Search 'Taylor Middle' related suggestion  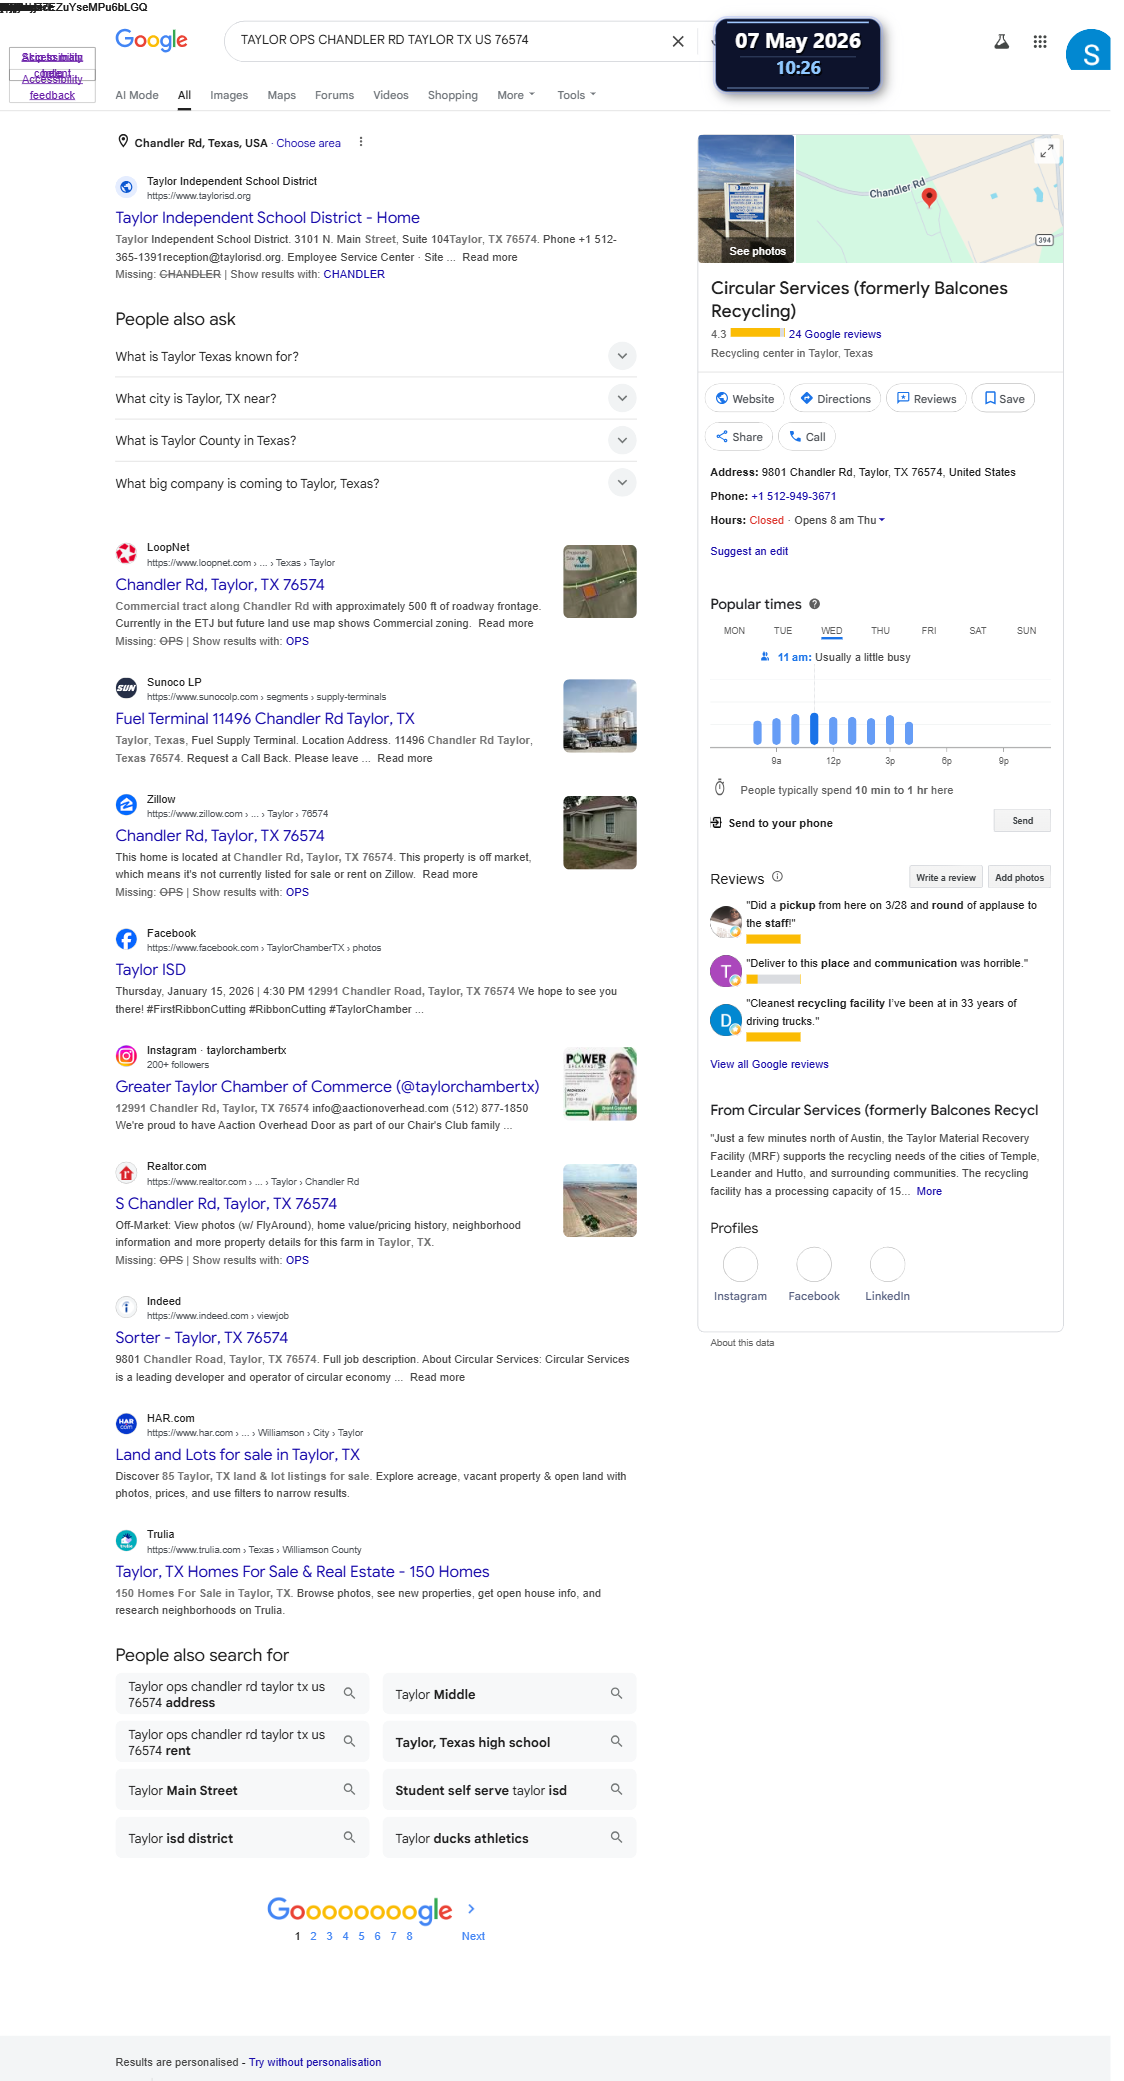(x=509, y=1694)
